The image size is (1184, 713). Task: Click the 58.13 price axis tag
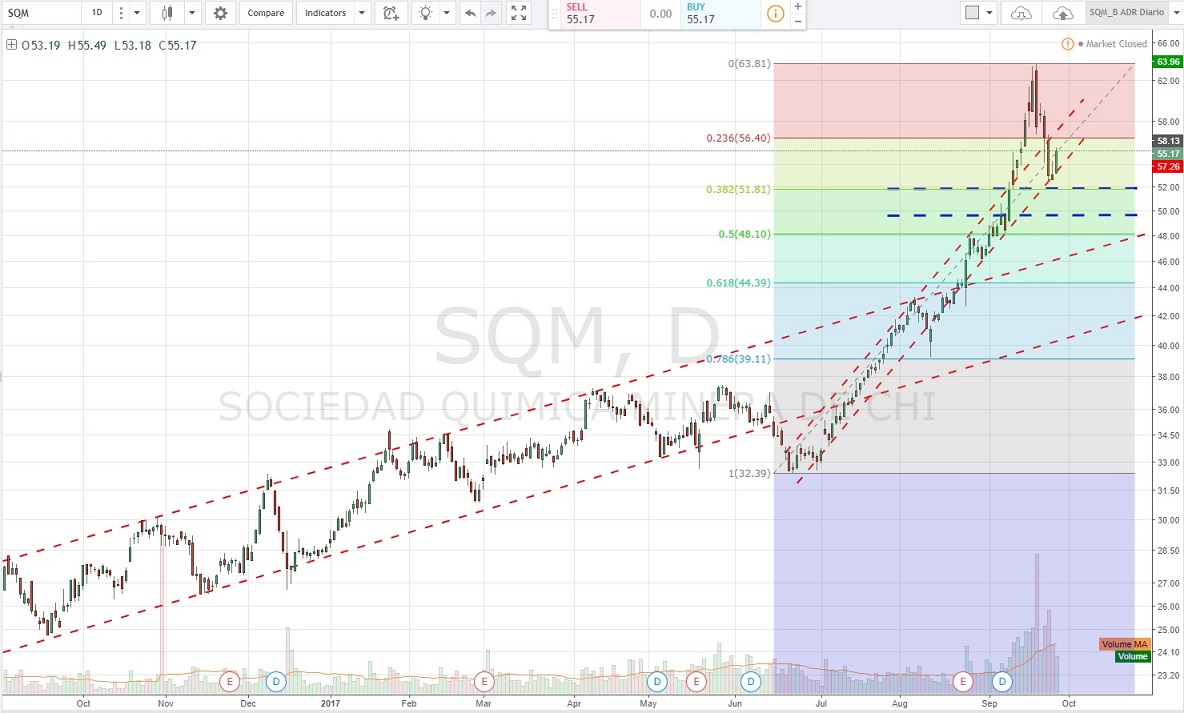[1167, 141]
